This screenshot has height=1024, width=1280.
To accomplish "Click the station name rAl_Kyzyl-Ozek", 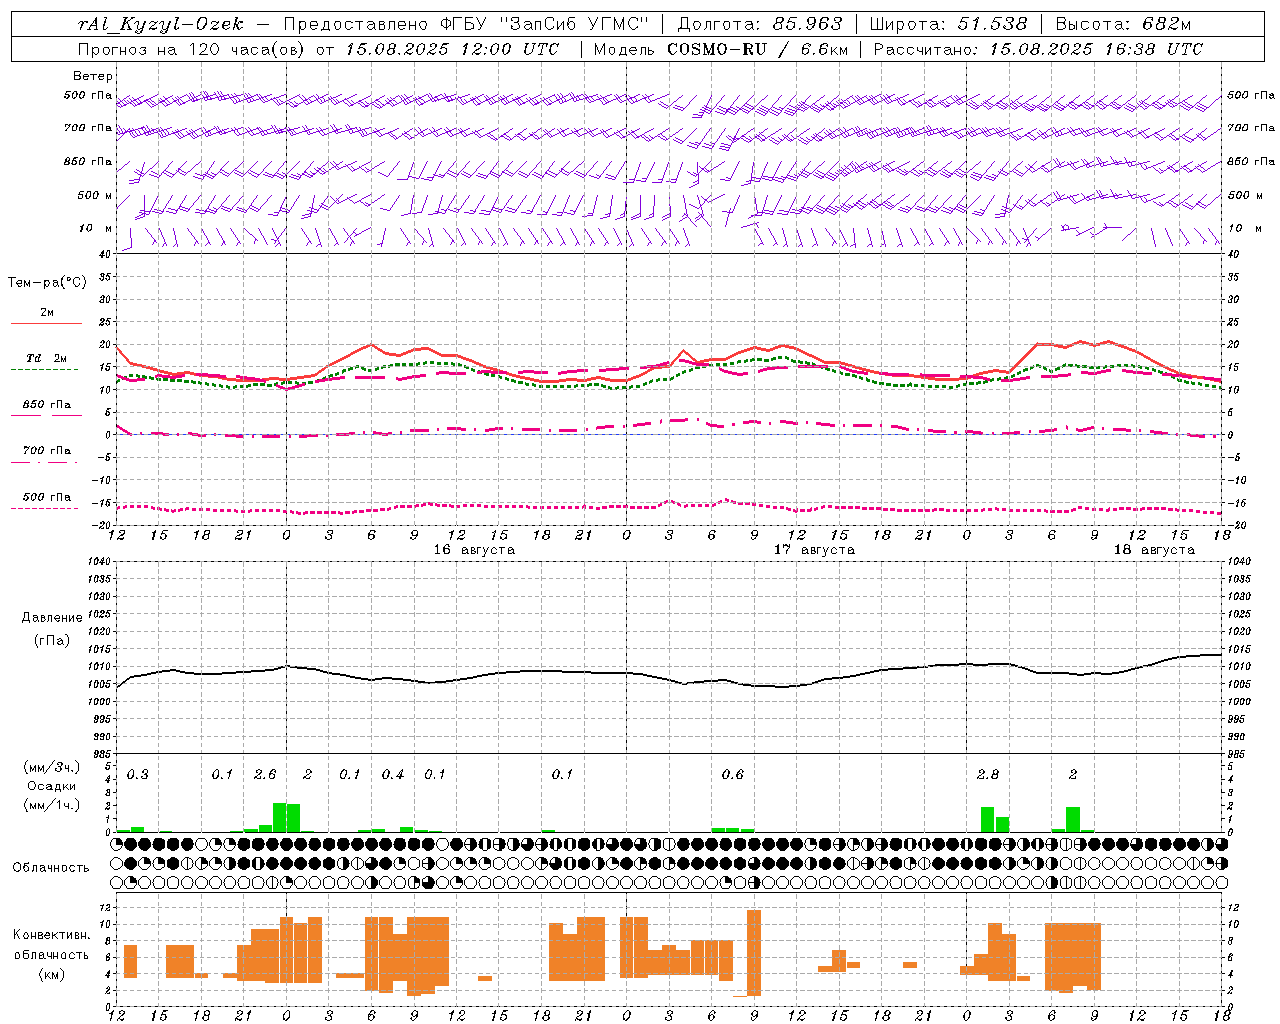I will point(160,24).
